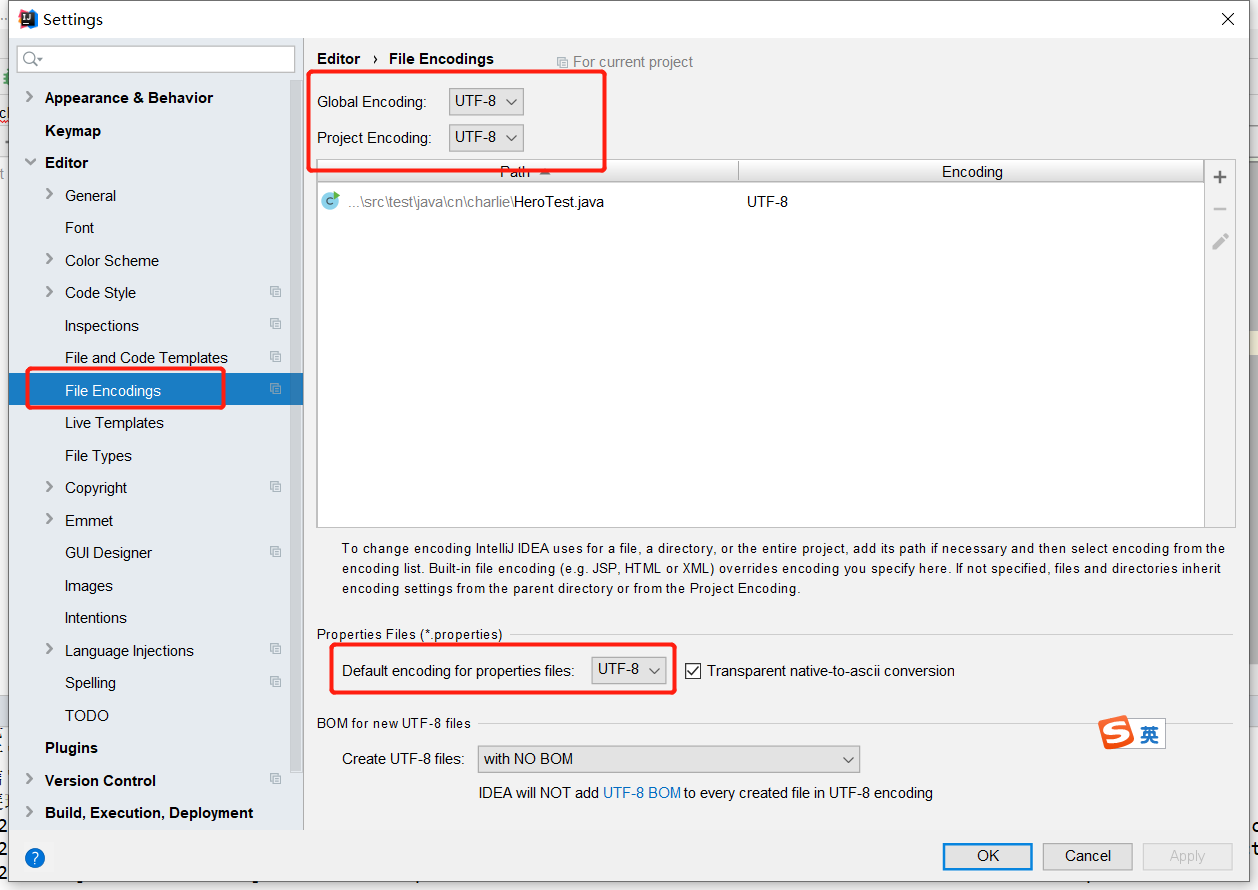Click the remove path minus icon

coord(1219,209)
